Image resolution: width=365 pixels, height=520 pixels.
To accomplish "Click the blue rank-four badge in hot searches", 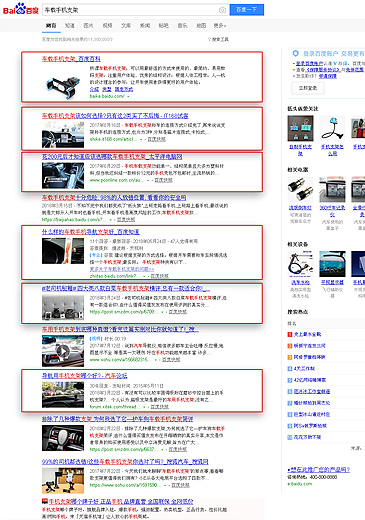I will [x=290, y=369].
